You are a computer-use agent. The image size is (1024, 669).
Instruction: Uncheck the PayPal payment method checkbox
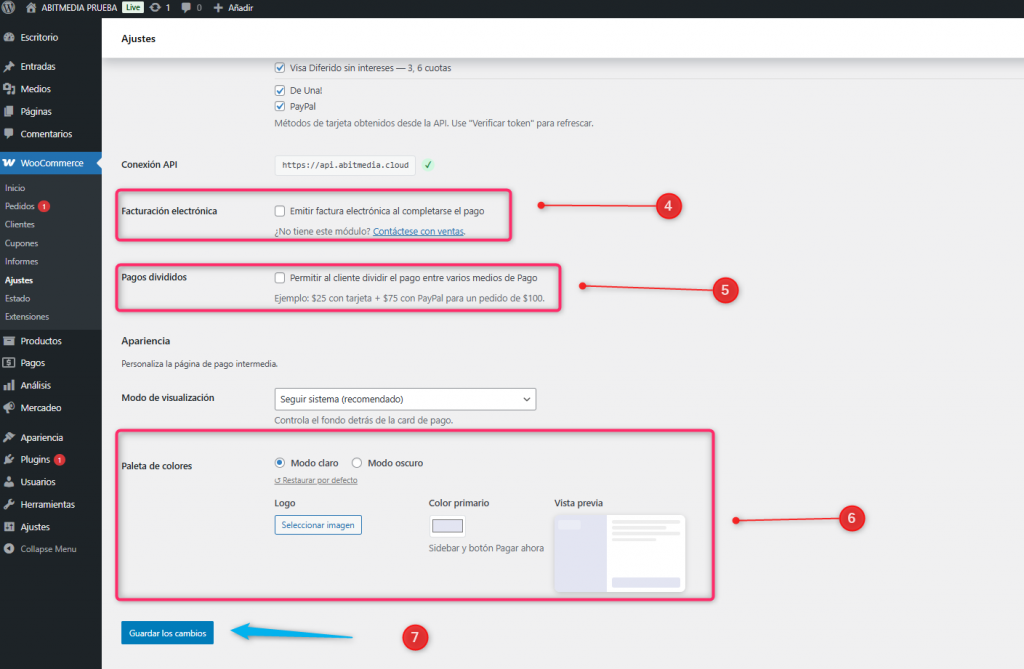click(280, 106)
